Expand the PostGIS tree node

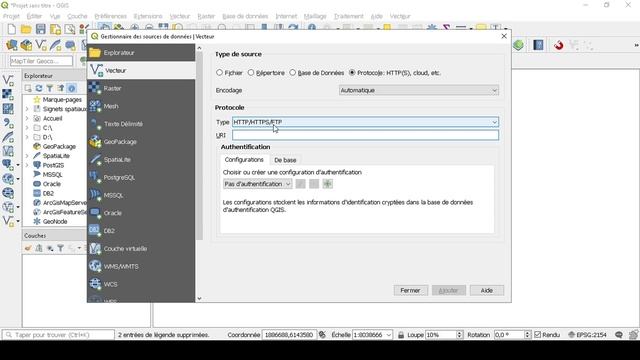pos(27,165)
